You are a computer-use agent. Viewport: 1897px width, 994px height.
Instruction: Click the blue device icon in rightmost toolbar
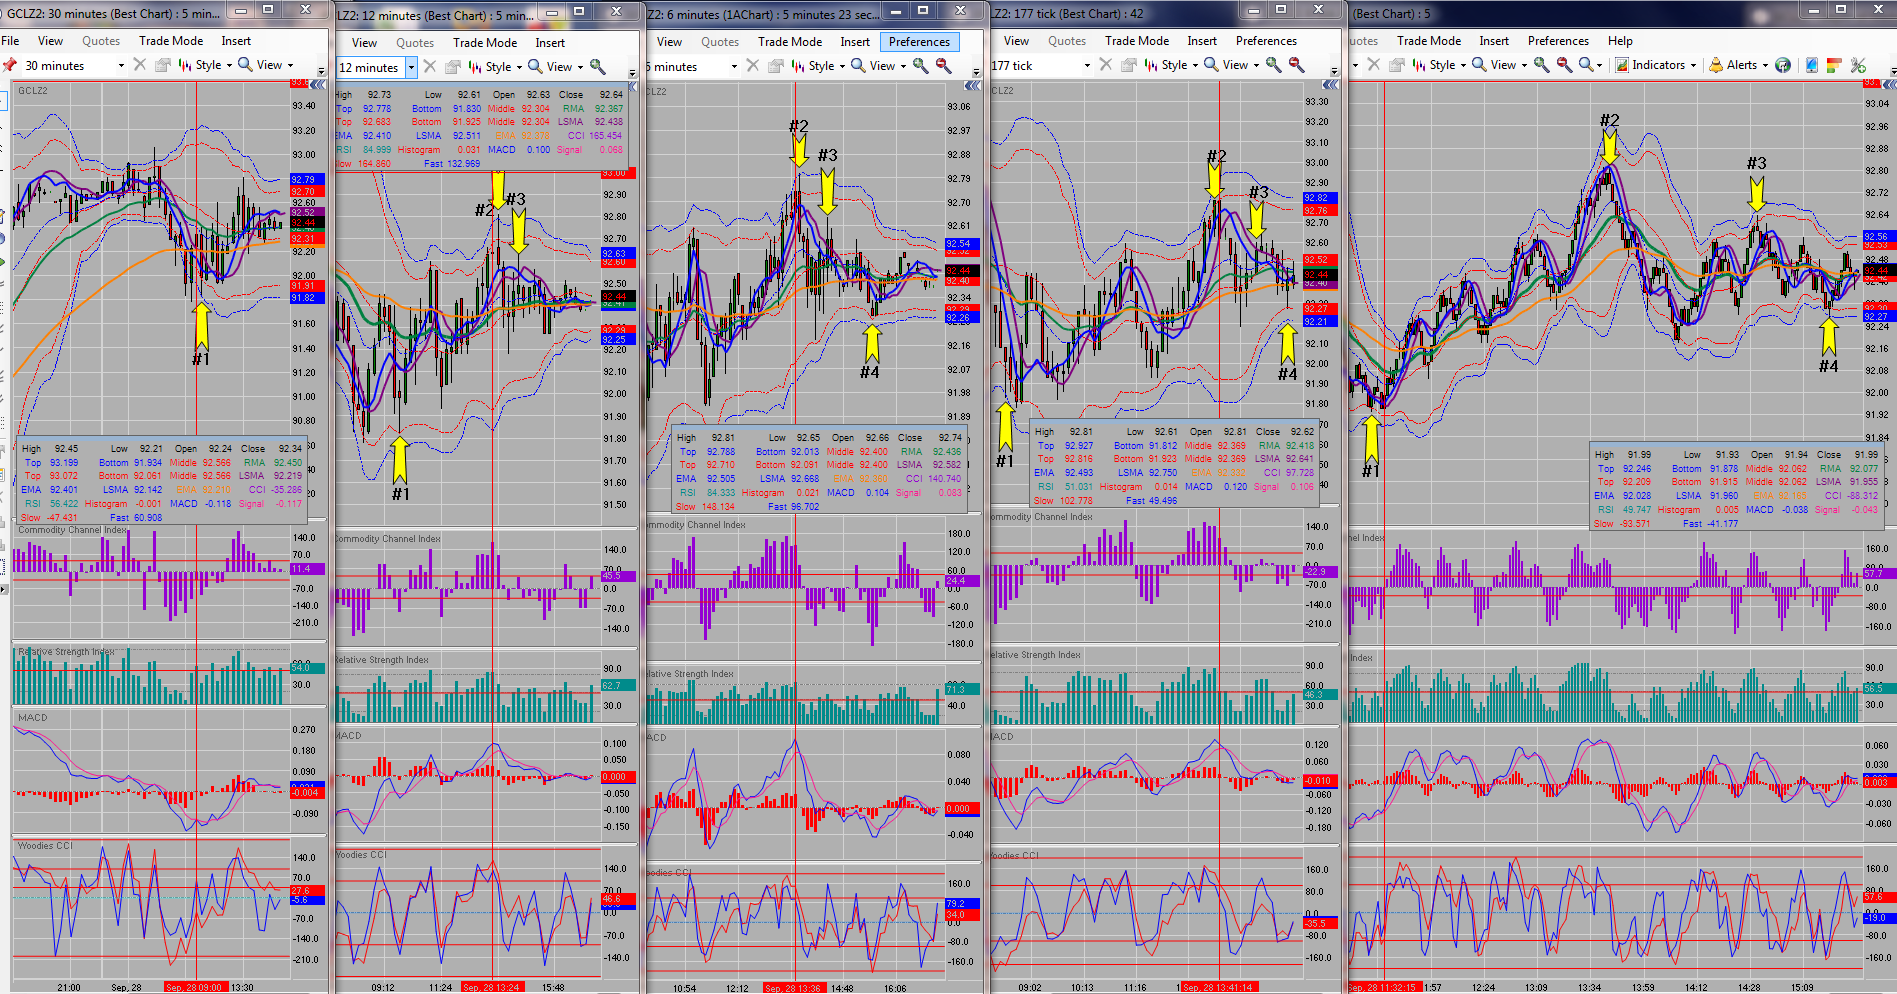point(1811,65)
